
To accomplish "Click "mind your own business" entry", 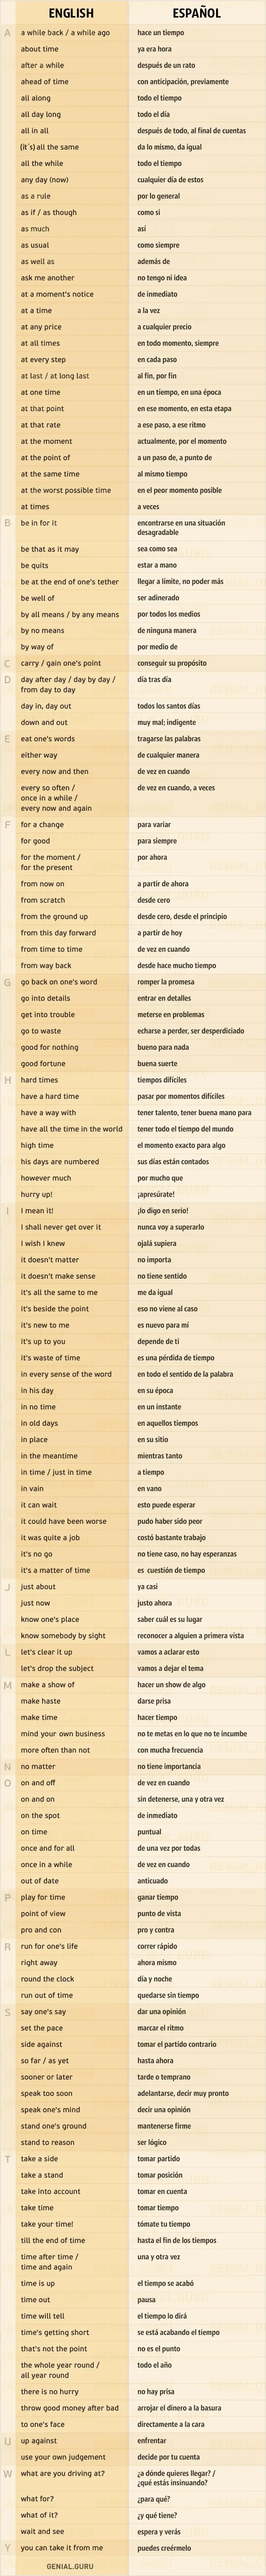I will pyautogui.click(x=62, y=1734).
